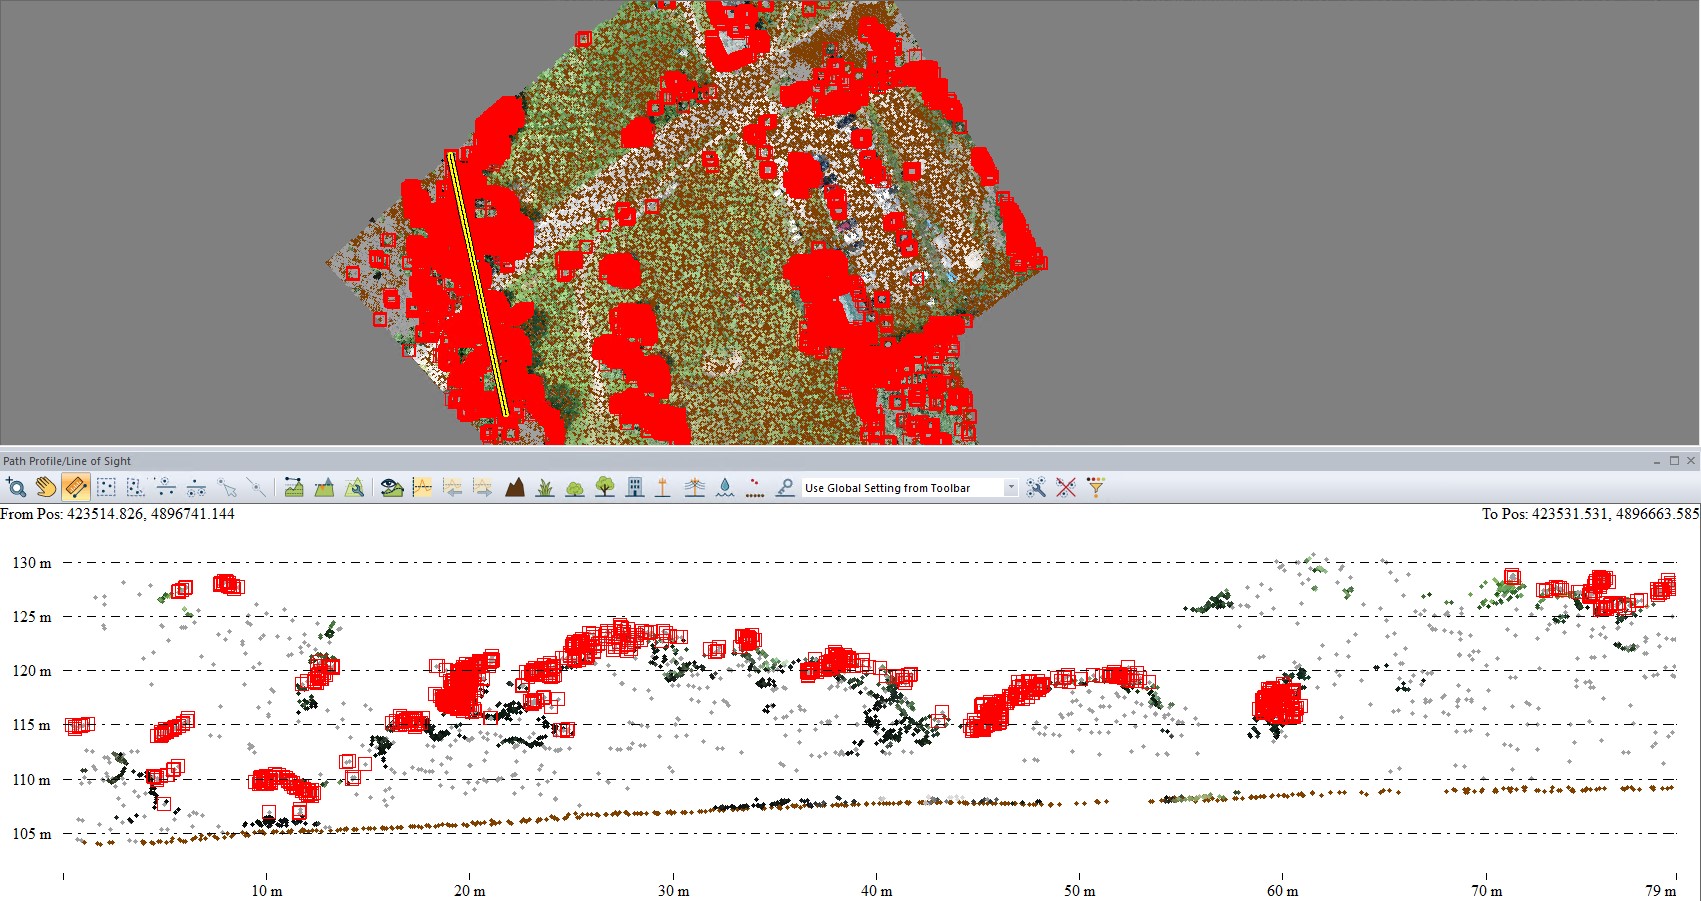Click the mountain-with-wrench profile settings icon
Image resolution: width=1701 pixels, height=901 pixels.
354,487
